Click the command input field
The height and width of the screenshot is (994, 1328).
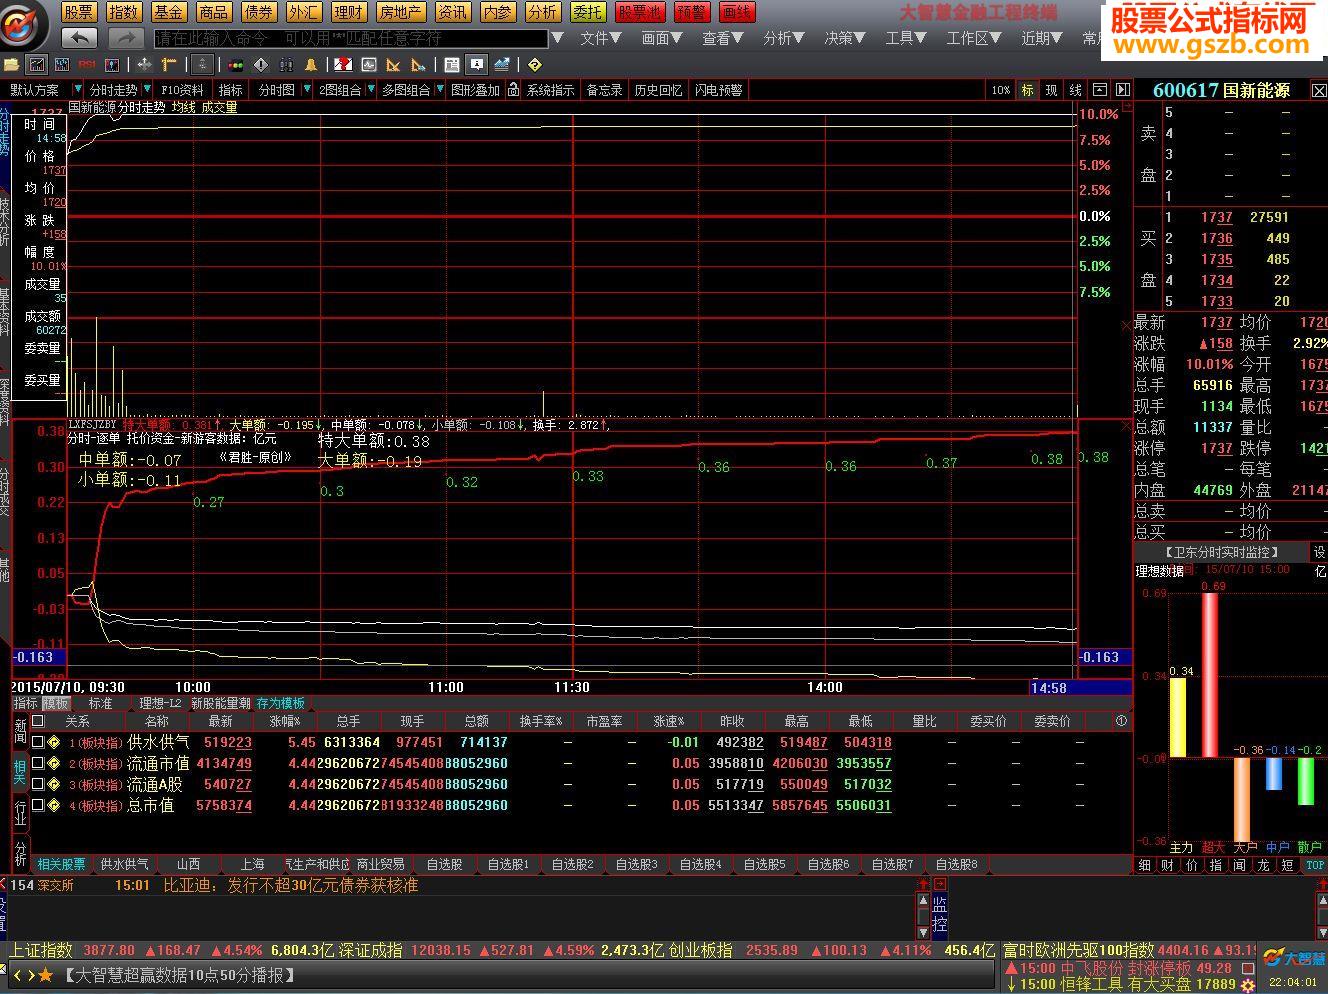tap(351, 38)
